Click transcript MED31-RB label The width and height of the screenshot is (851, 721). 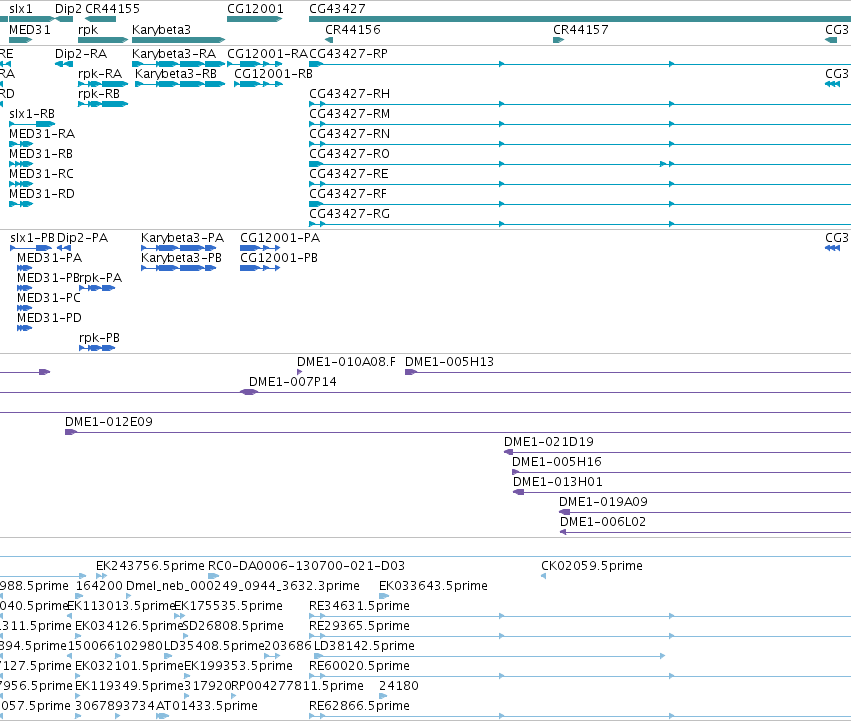click(x=41, y=154)
